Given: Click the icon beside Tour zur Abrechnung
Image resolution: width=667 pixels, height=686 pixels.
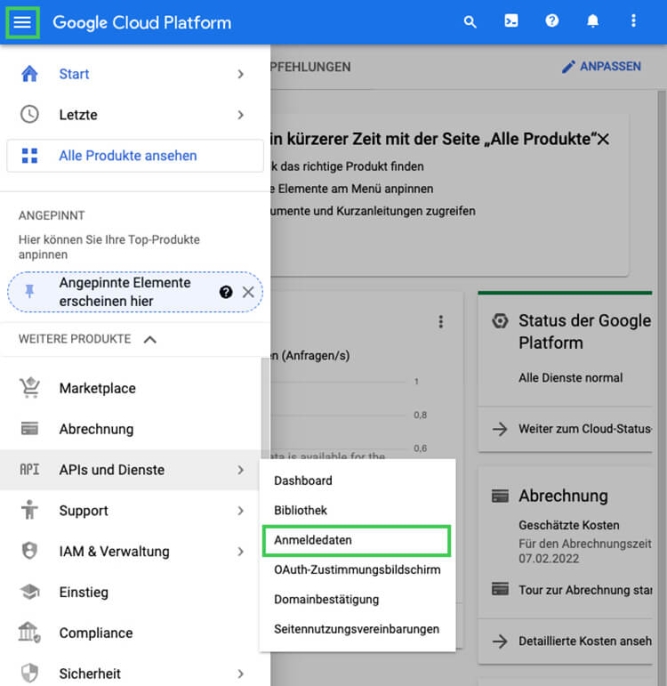Looking at the screenshot, I should point(500,589).
